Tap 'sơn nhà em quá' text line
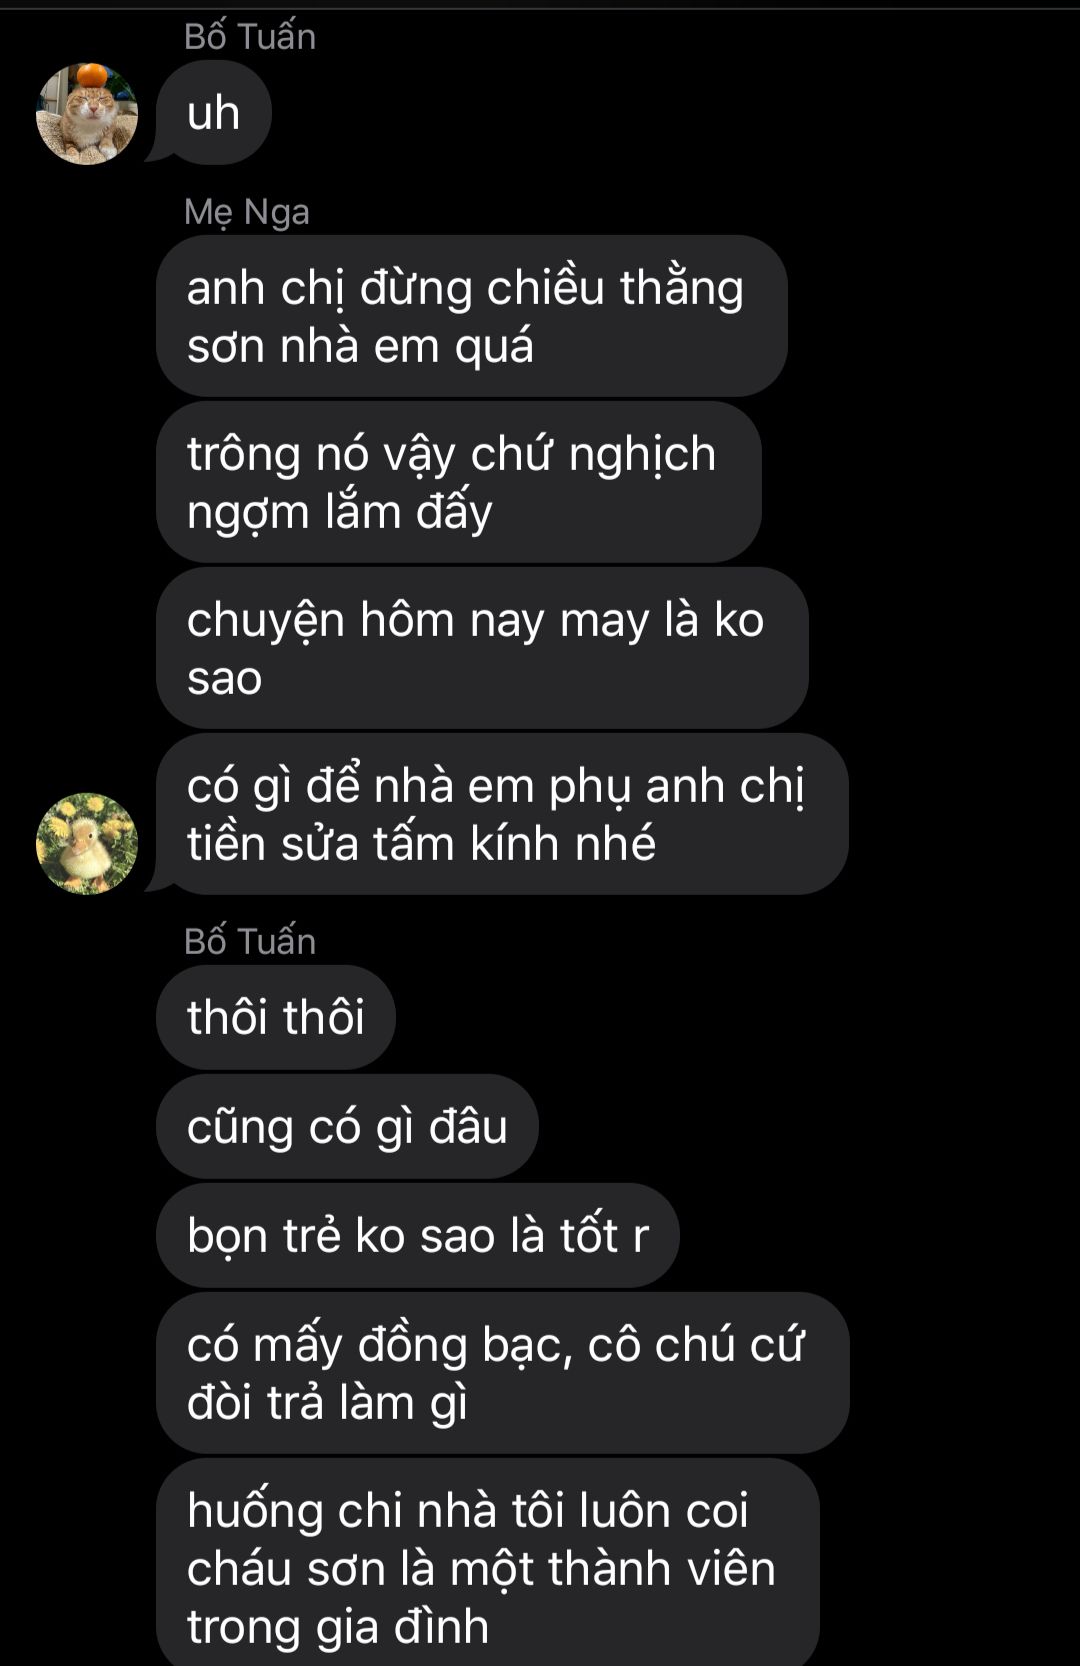1080x1666 pixels. point(360,346)
